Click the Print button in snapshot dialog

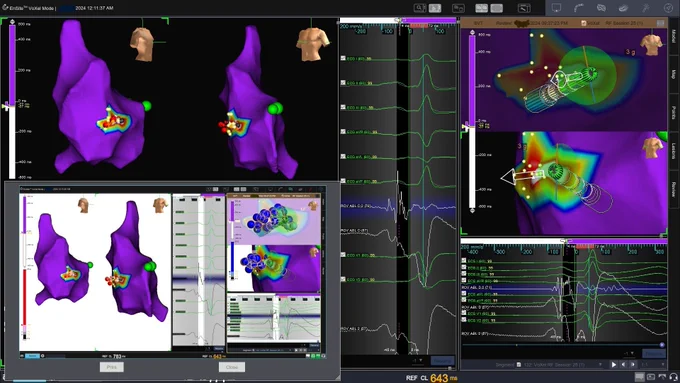(x=111, y=367)
